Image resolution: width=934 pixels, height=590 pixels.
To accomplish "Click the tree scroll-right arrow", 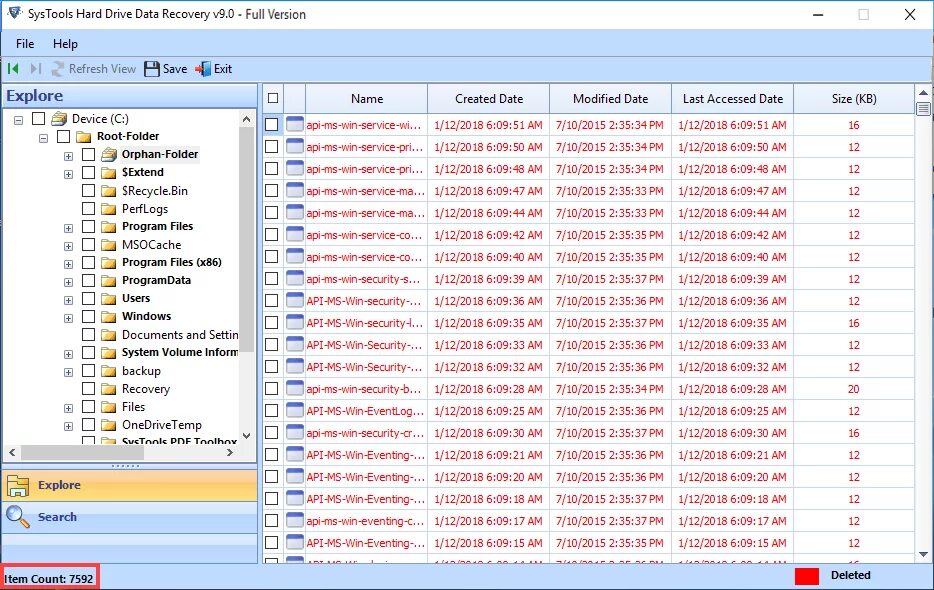I will [230, 453].
